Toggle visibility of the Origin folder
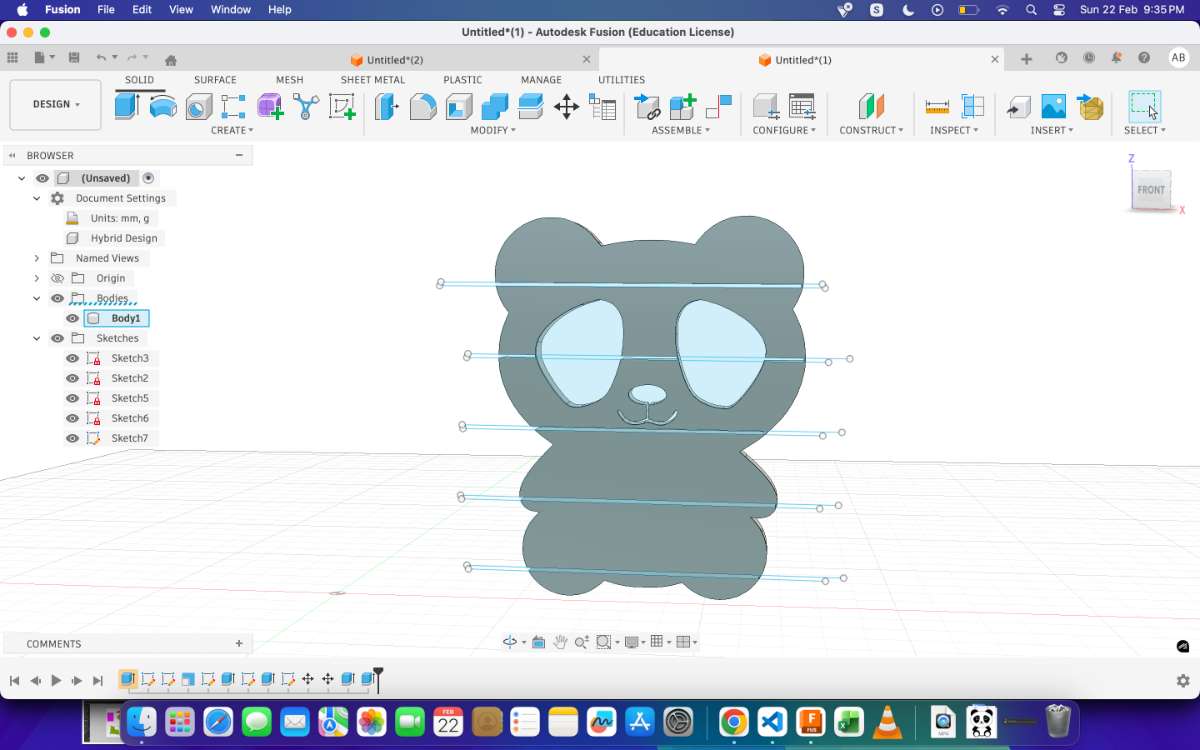Screen dimensions: 1200x750 click(57, 278)
